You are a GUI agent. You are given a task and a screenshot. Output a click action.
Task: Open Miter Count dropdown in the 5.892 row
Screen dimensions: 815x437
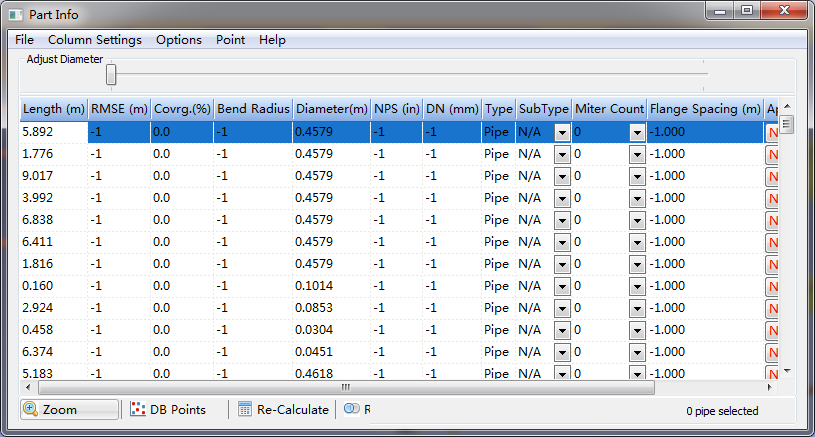pyautogui.click(x=637, y=133)
